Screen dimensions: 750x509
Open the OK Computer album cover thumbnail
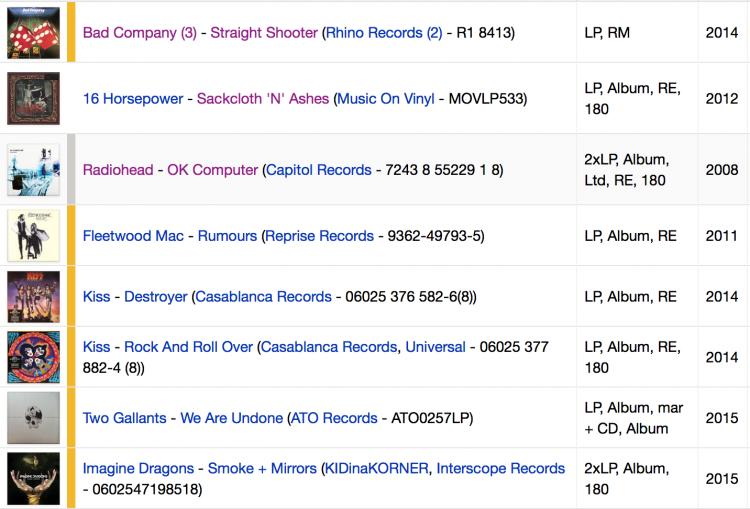coord(33,169)
